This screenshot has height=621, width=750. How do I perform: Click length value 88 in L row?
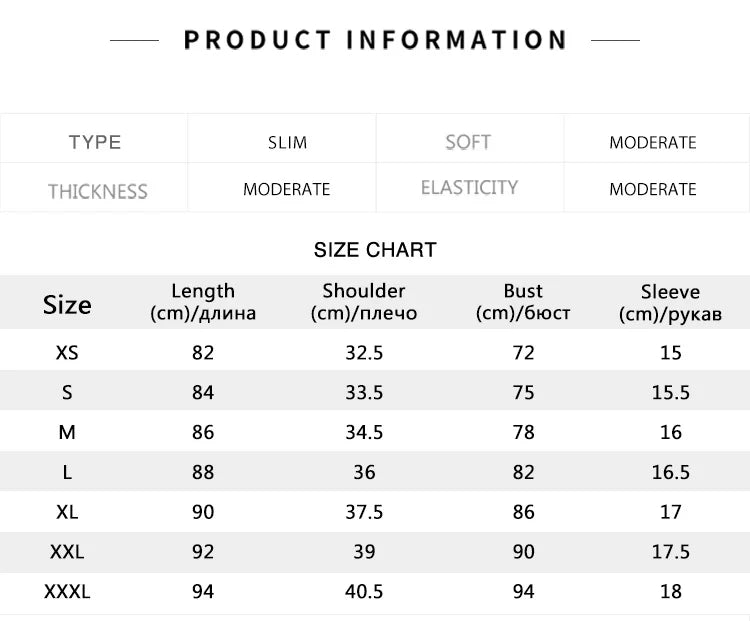[203, 472]
